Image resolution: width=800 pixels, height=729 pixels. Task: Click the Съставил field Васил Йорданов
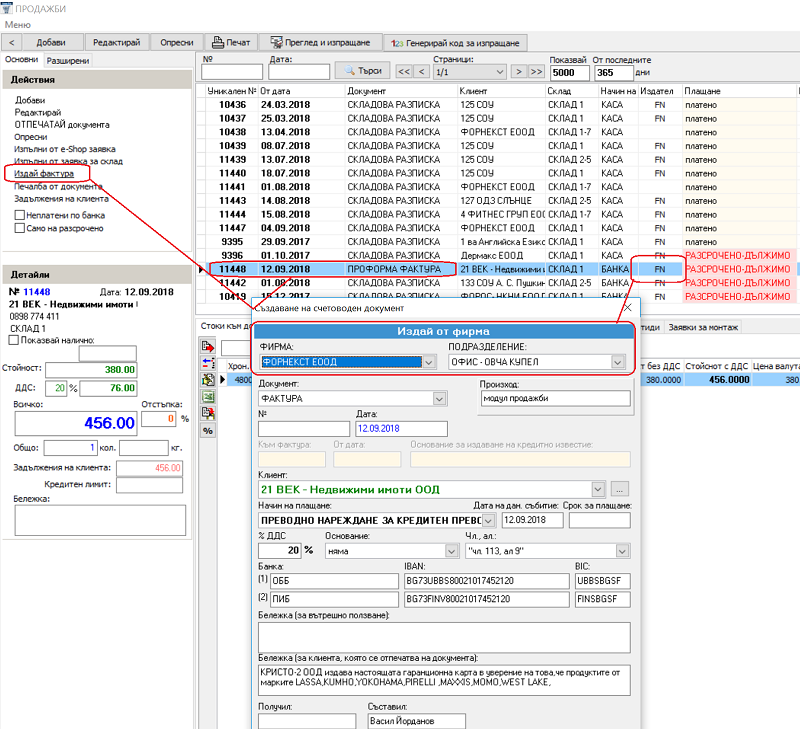[x=417, y=721]
